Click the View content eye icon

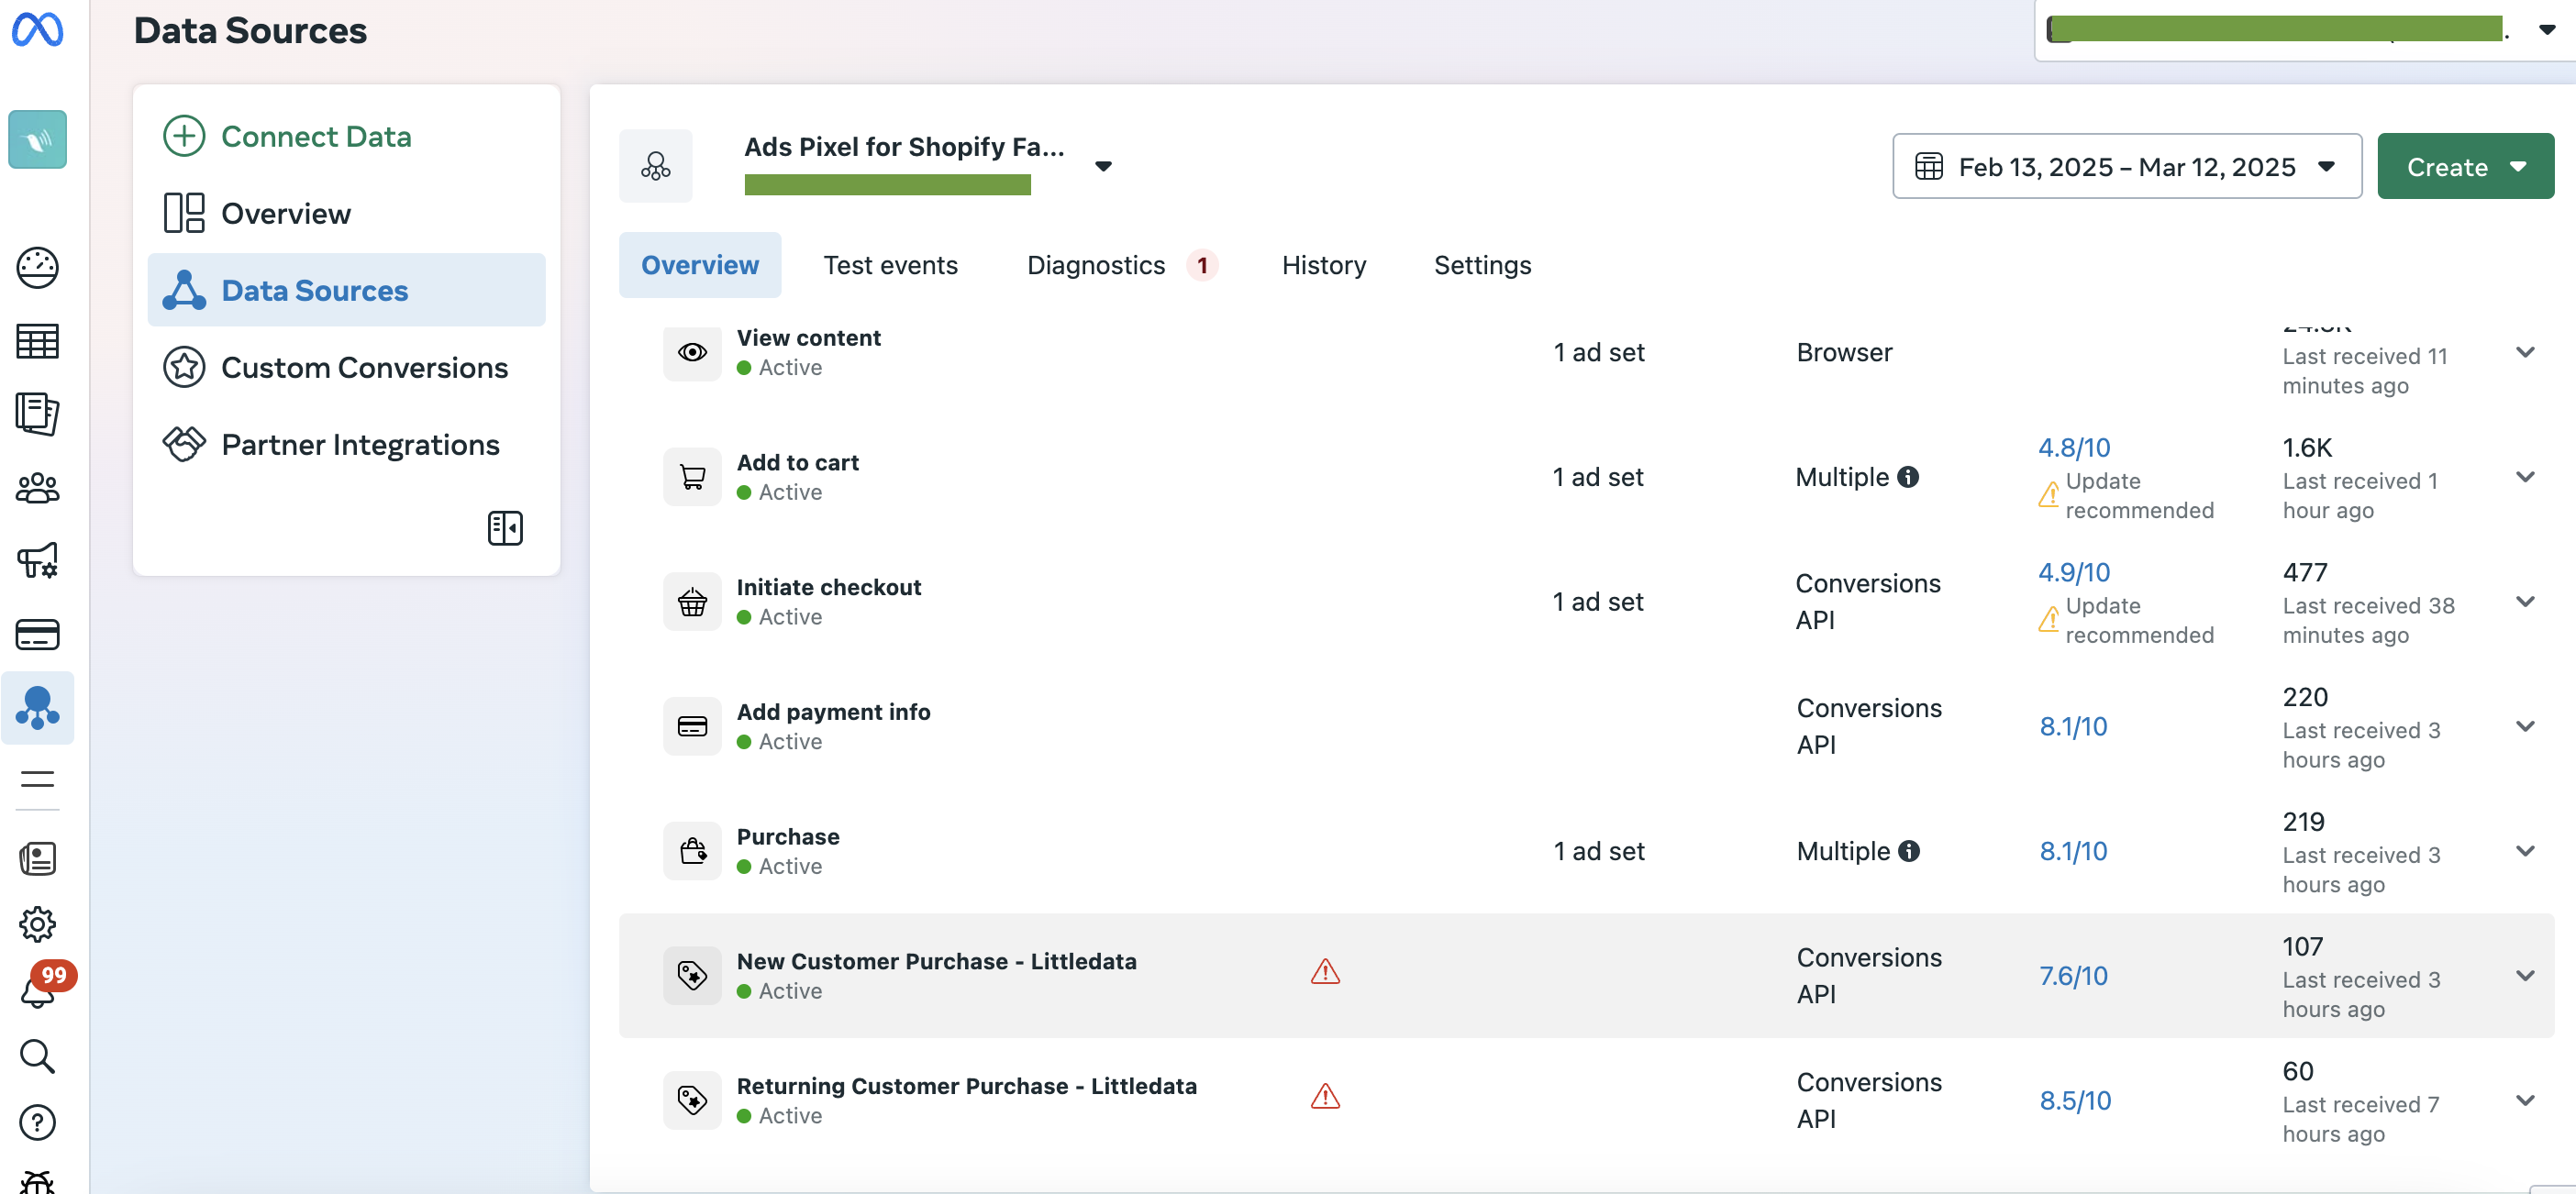[x=692, y=352]
